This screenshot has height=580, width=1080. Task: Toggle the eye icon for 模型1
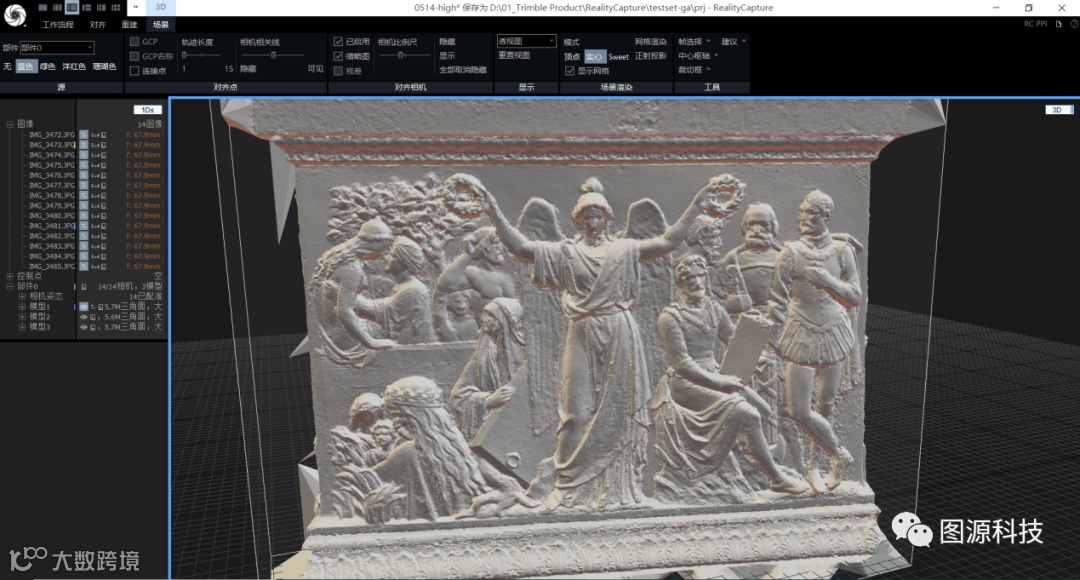tap(83, 307)
